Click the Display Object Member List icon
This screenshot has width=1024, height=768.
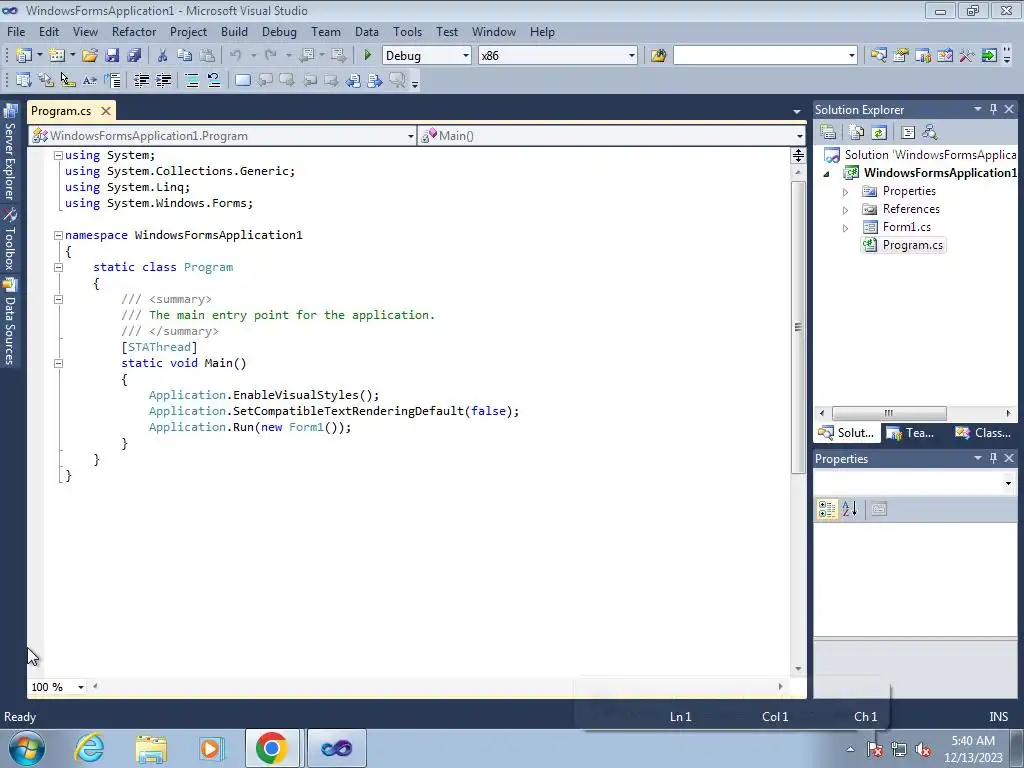click(24, 80)
